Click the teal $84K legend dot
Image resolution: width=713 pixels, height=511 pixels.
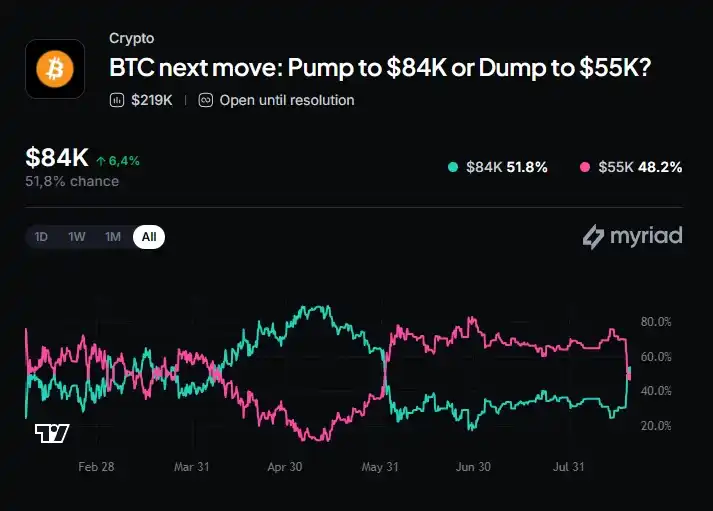point(452,167)
